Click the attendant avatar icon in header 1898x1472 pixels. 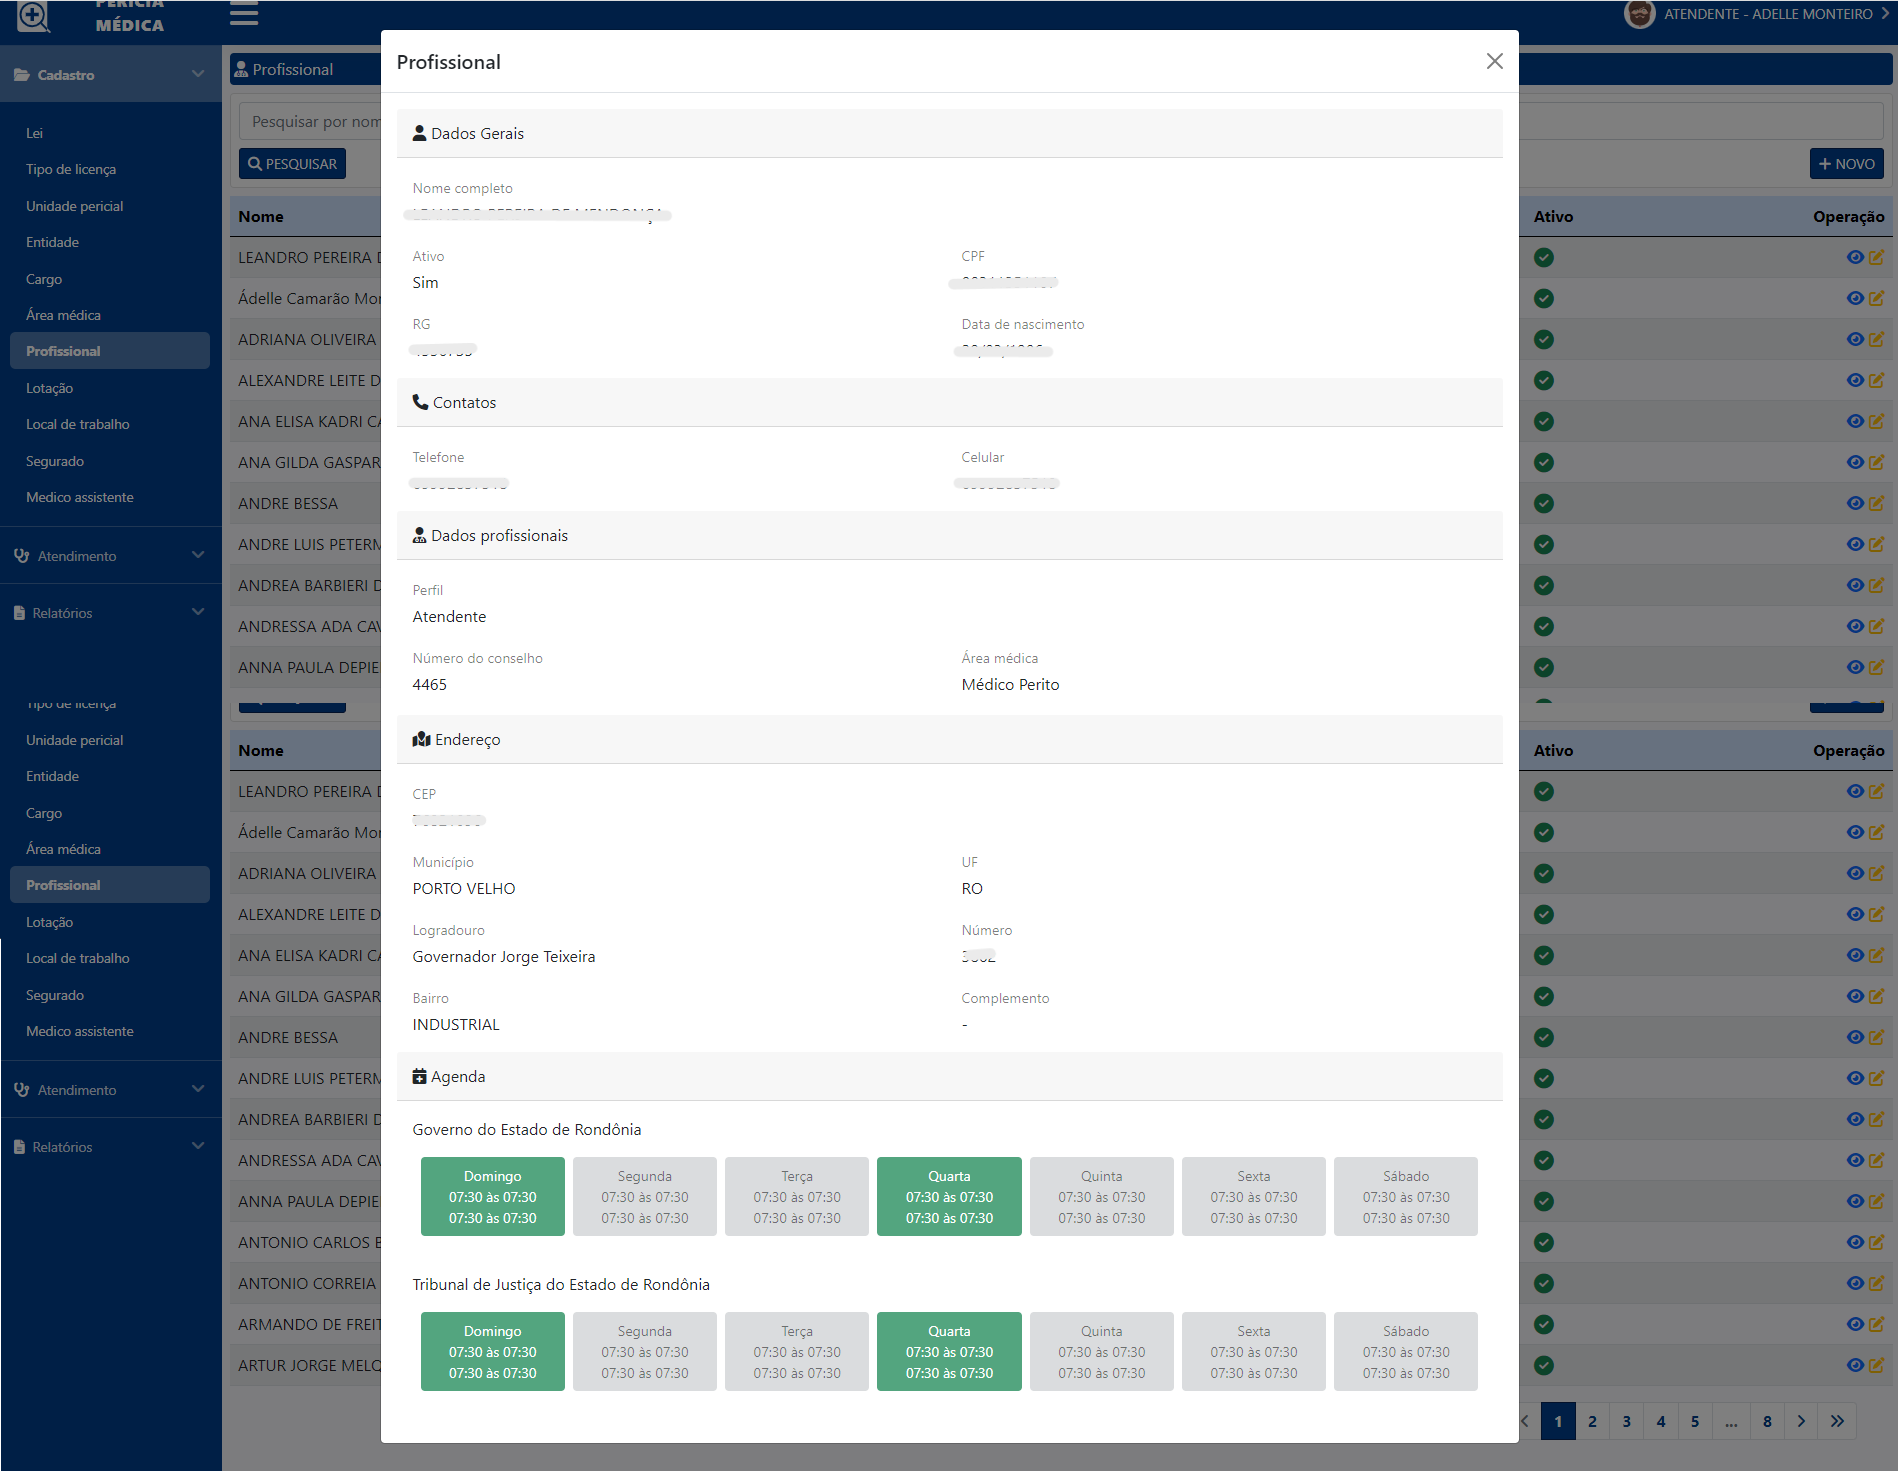[1639, 14]
